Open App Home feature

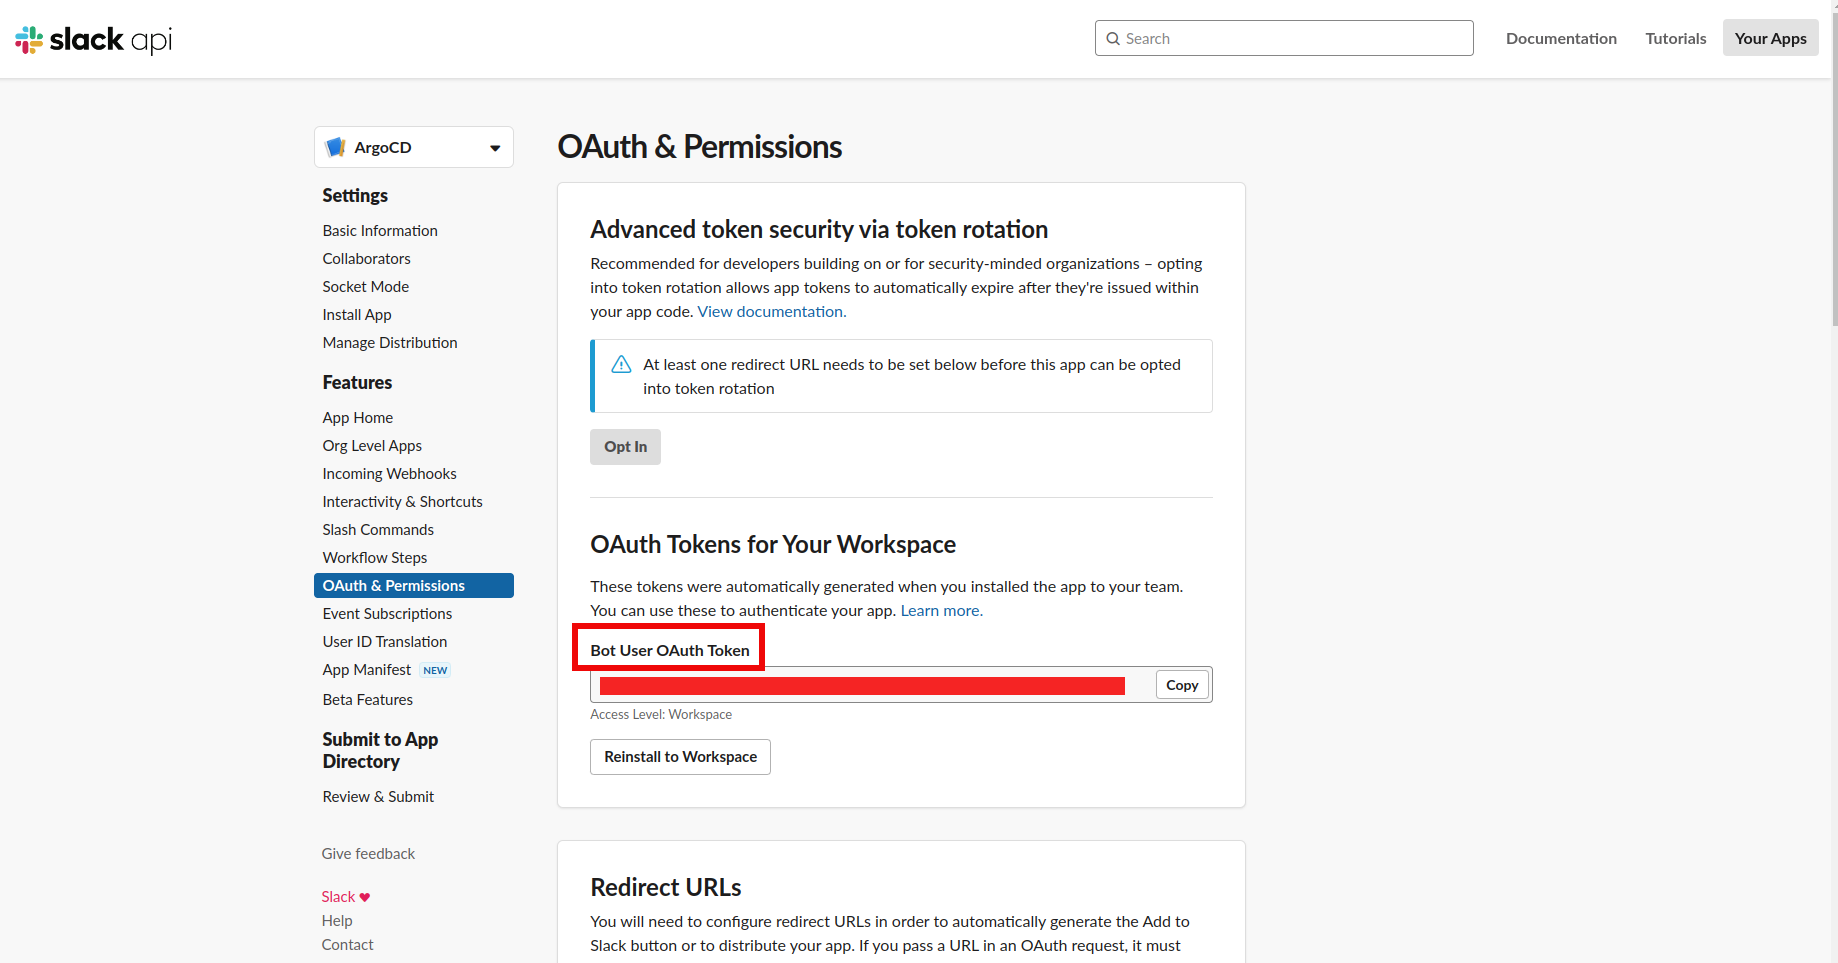tap(358, 417)
